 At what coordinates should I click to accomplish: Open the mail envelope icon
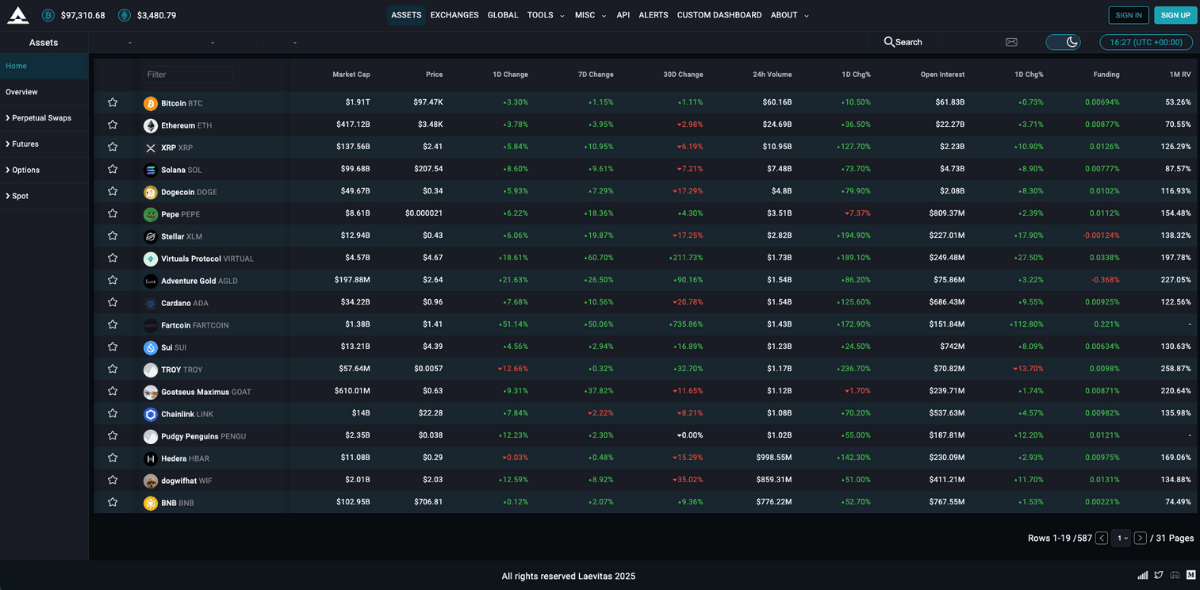(1011, 42)
